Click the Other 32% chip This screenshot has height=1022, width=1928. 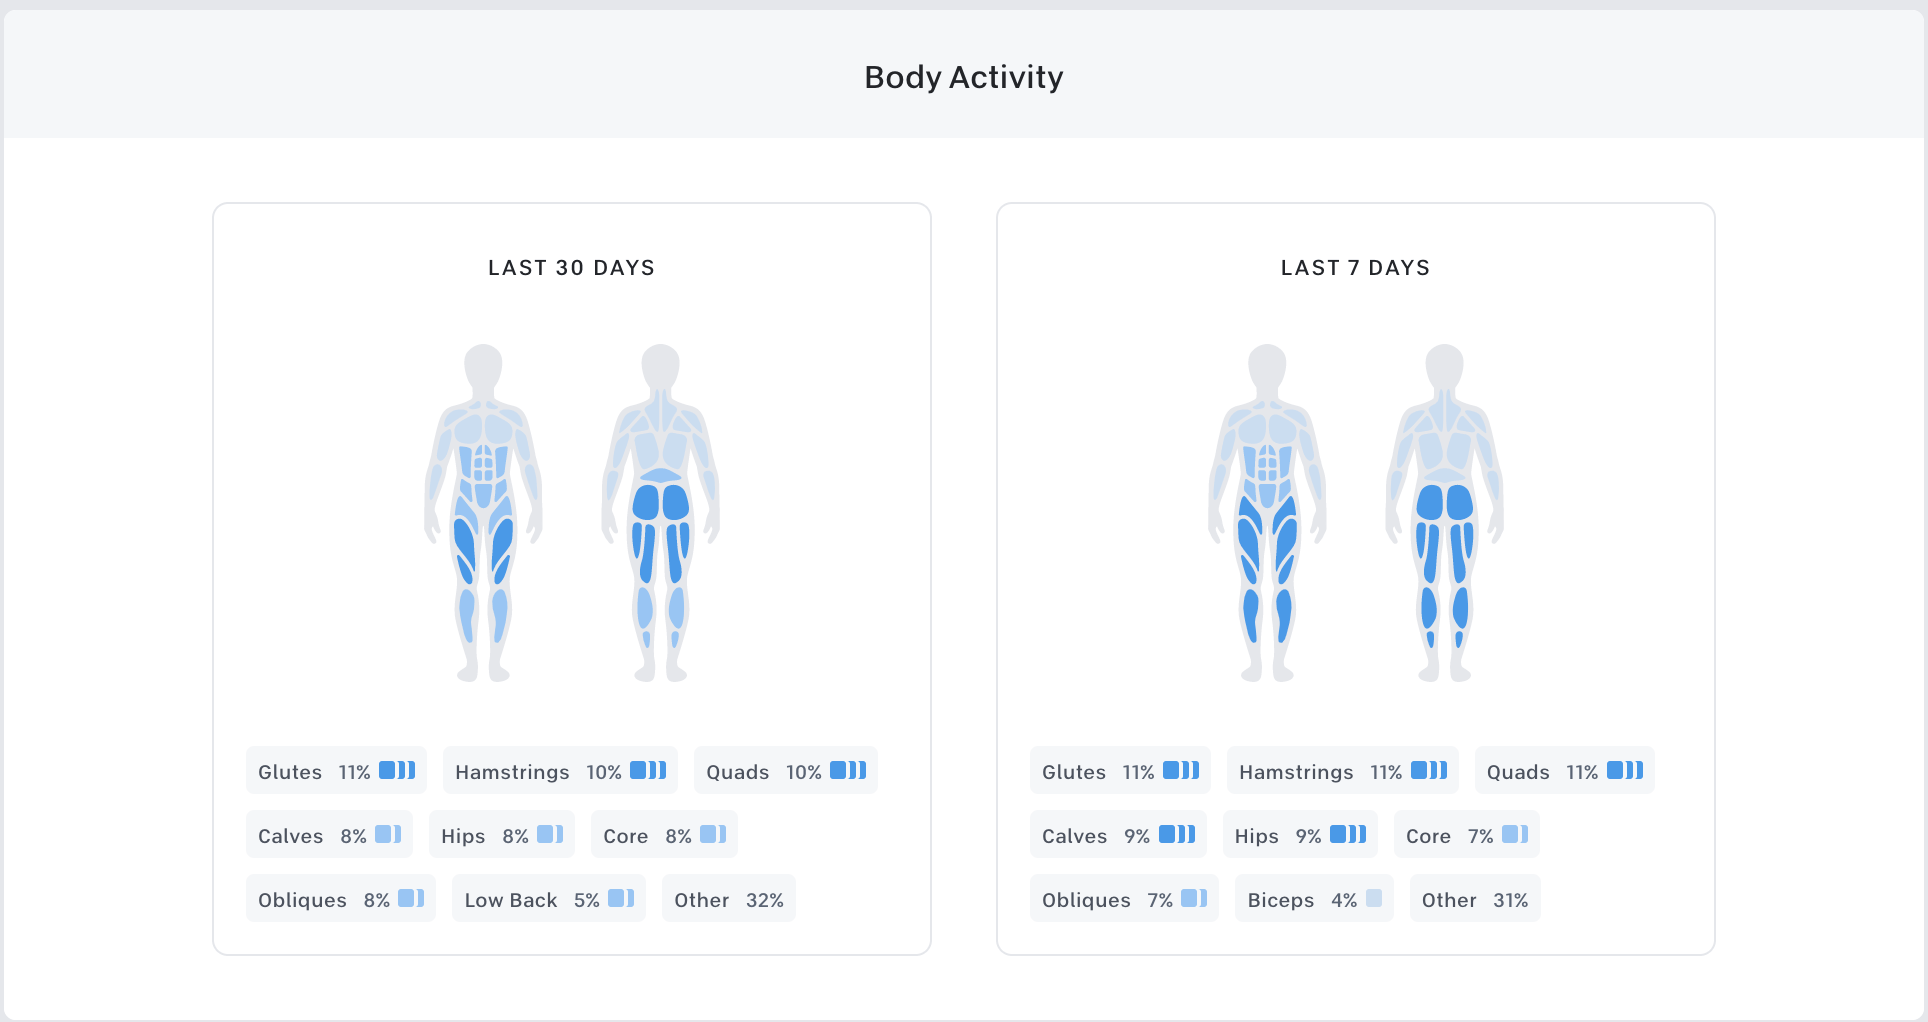pyautogui.click(x=728, y=899)
